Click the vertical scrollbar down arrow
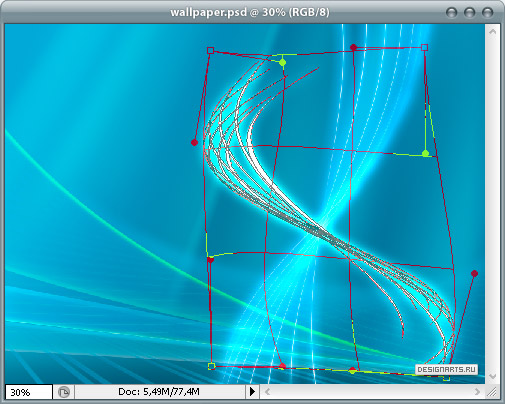The image size is (505, 404). (x=493, y=376)
